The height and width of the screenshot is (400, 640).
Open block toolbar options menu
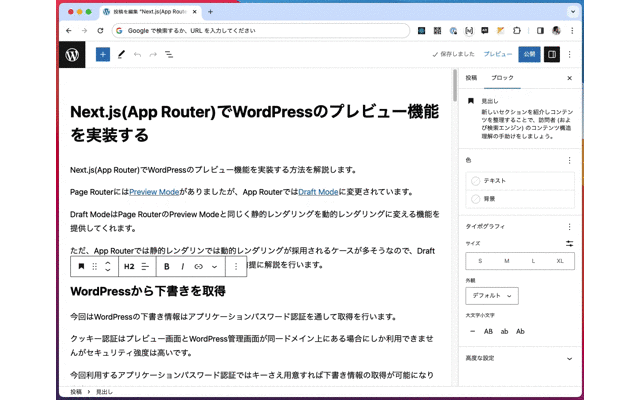click(236, 267)
